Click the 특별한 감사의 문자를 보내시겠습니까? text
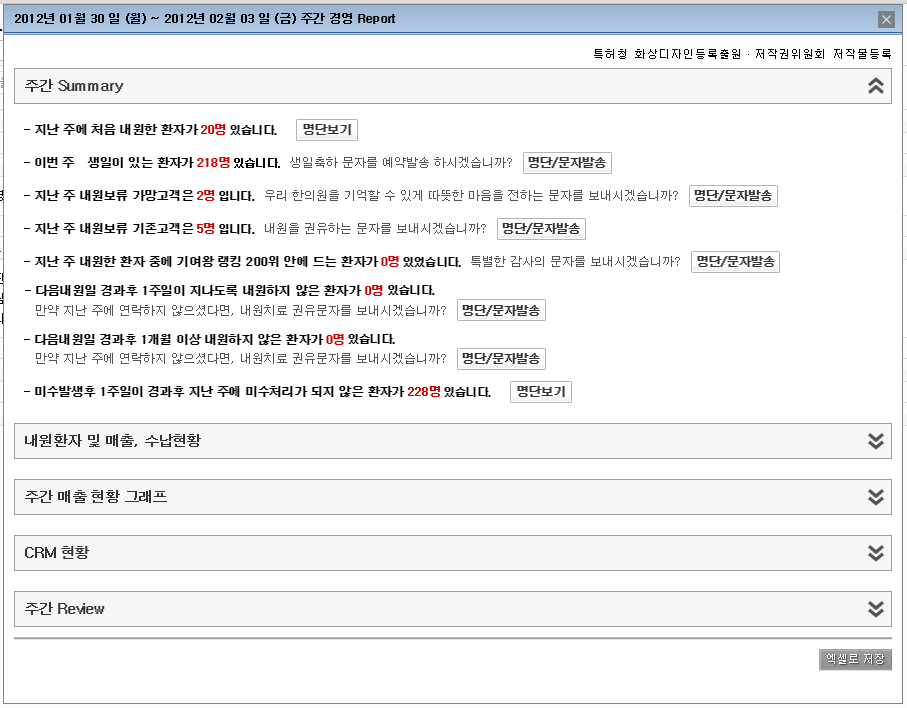 tap(576, 261)
